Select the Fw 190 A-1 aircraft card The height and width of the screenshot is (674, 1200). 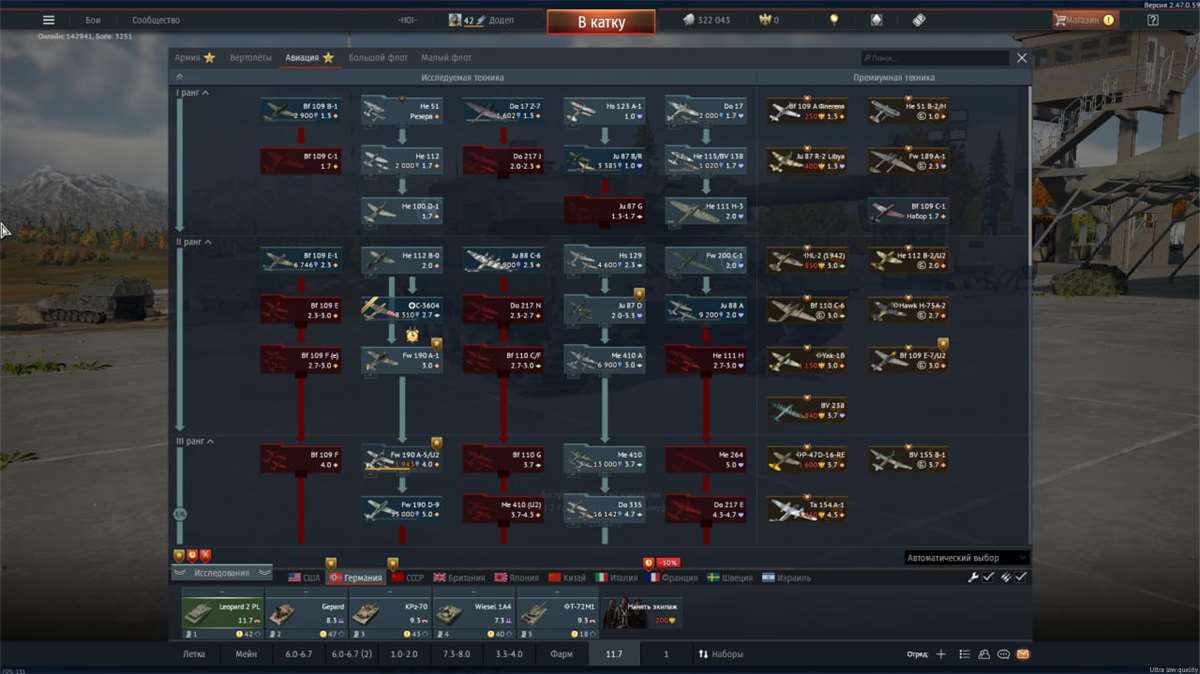pyautogui.click(x=401, y=360)
